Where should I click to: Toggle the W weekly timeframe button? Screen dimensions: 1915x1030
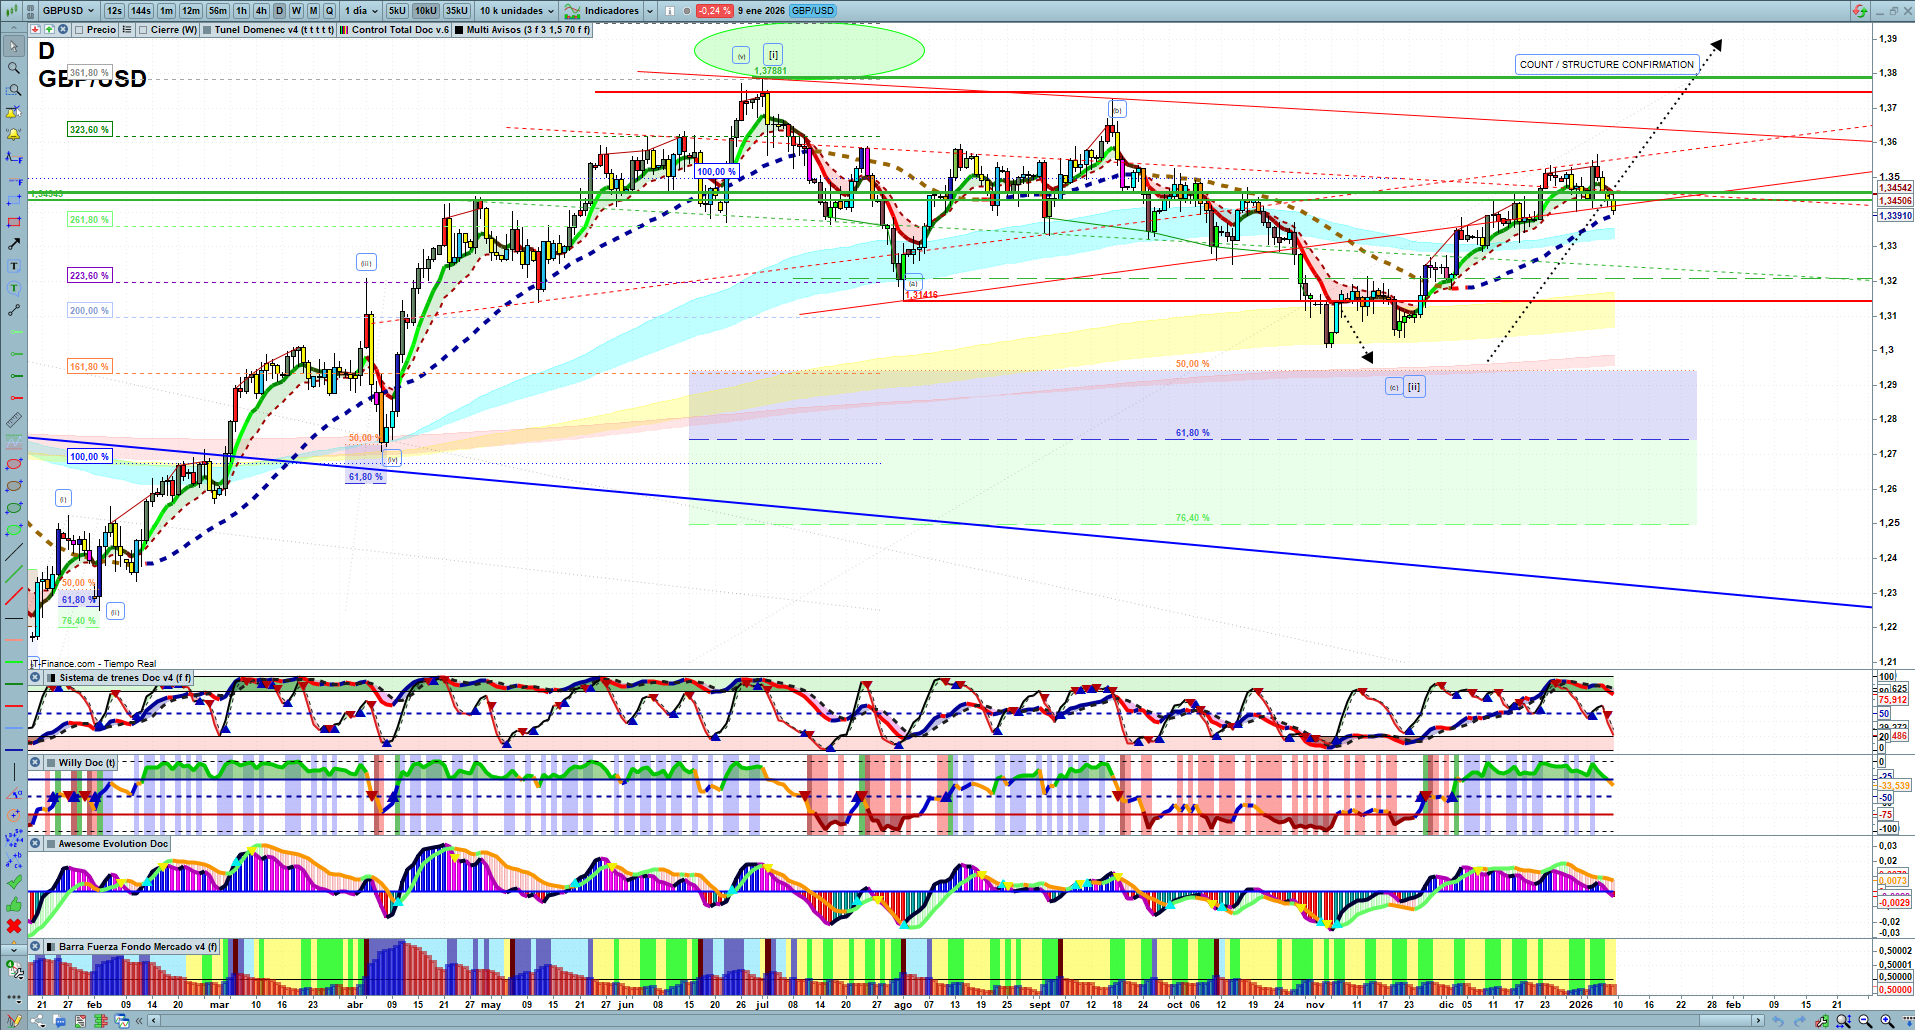(296, 11)
